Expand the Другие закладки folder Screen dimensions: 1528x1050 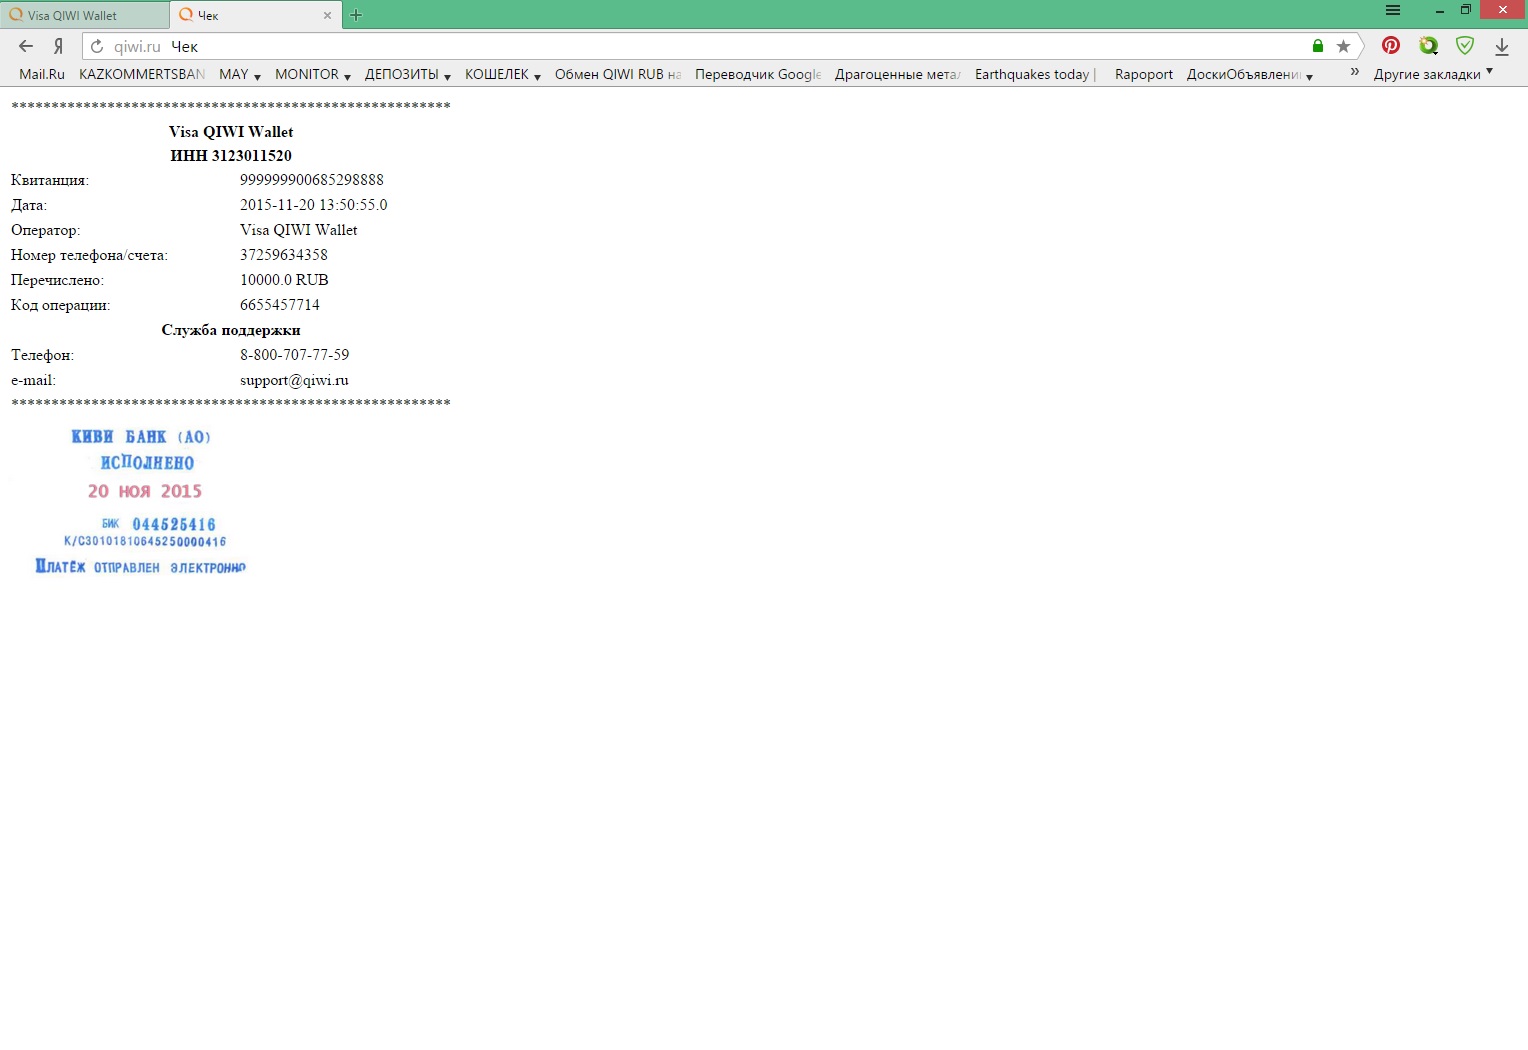click(1433, 74)
